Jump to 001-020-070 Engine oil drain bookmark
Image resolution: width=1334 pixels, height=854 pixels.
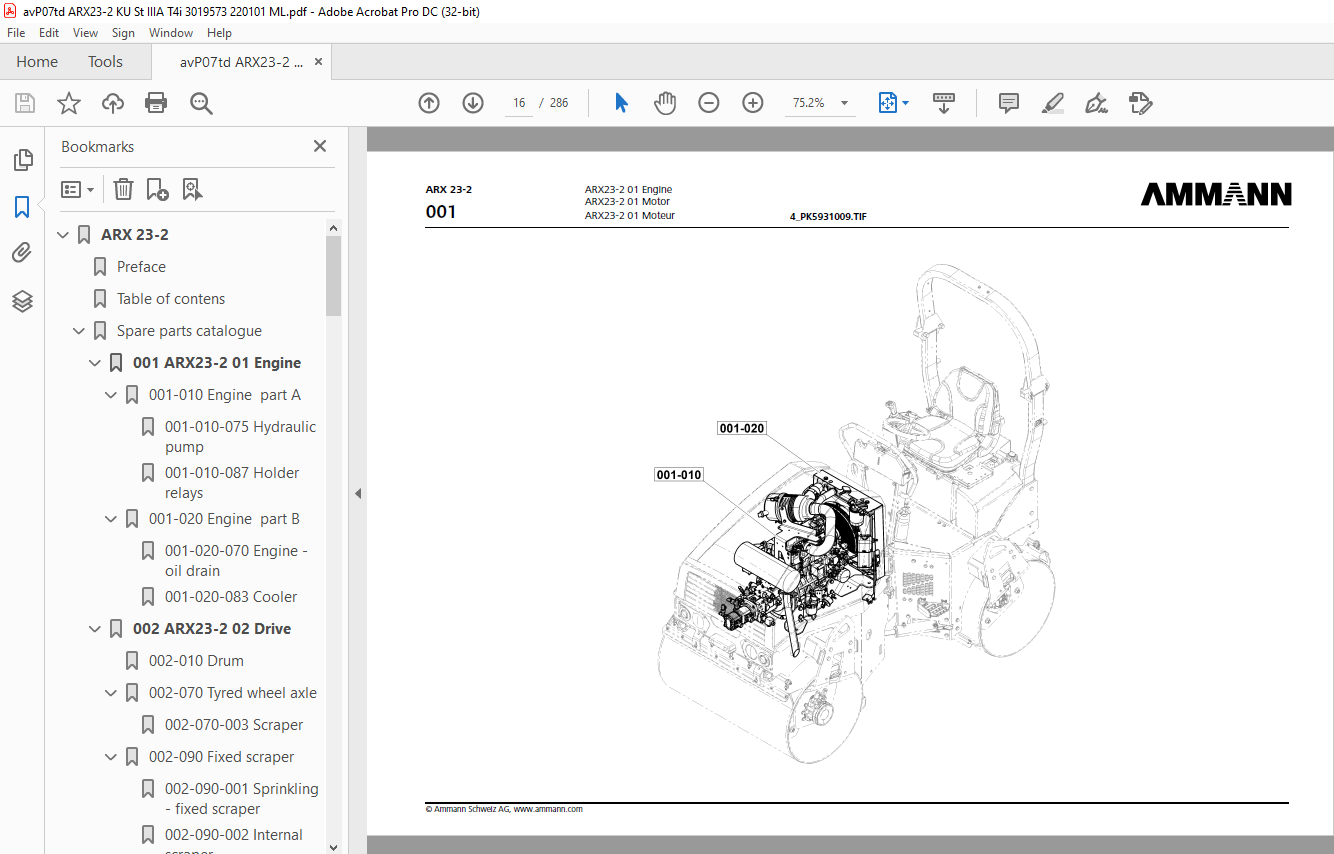click(236, 561)
